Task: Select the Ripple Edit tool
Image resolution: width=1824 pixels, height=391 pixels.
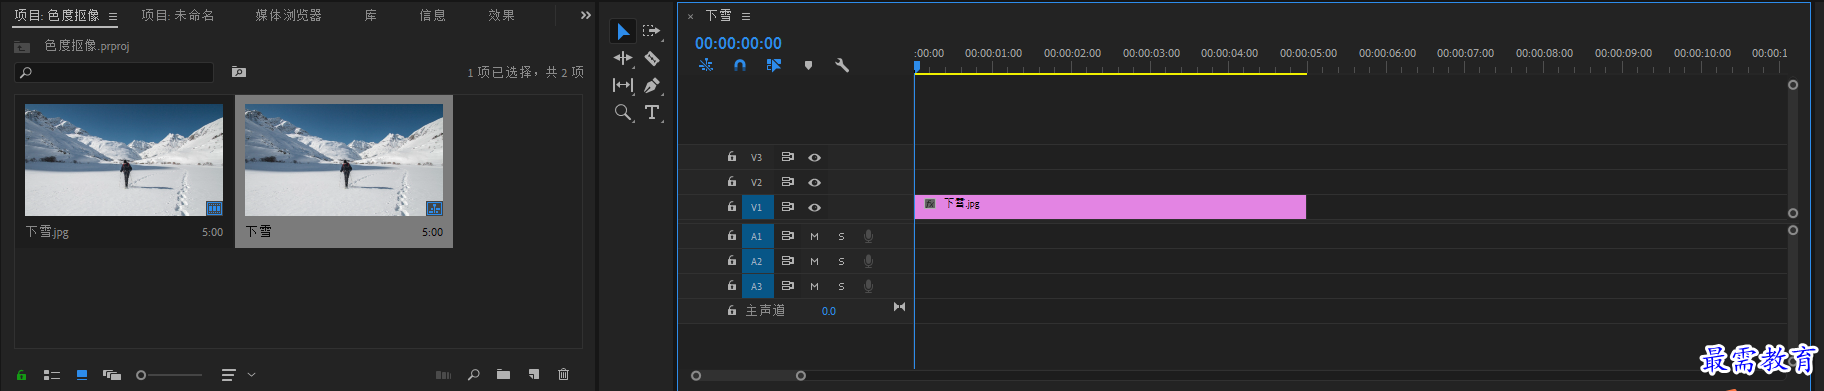Action: pos(622,58)
